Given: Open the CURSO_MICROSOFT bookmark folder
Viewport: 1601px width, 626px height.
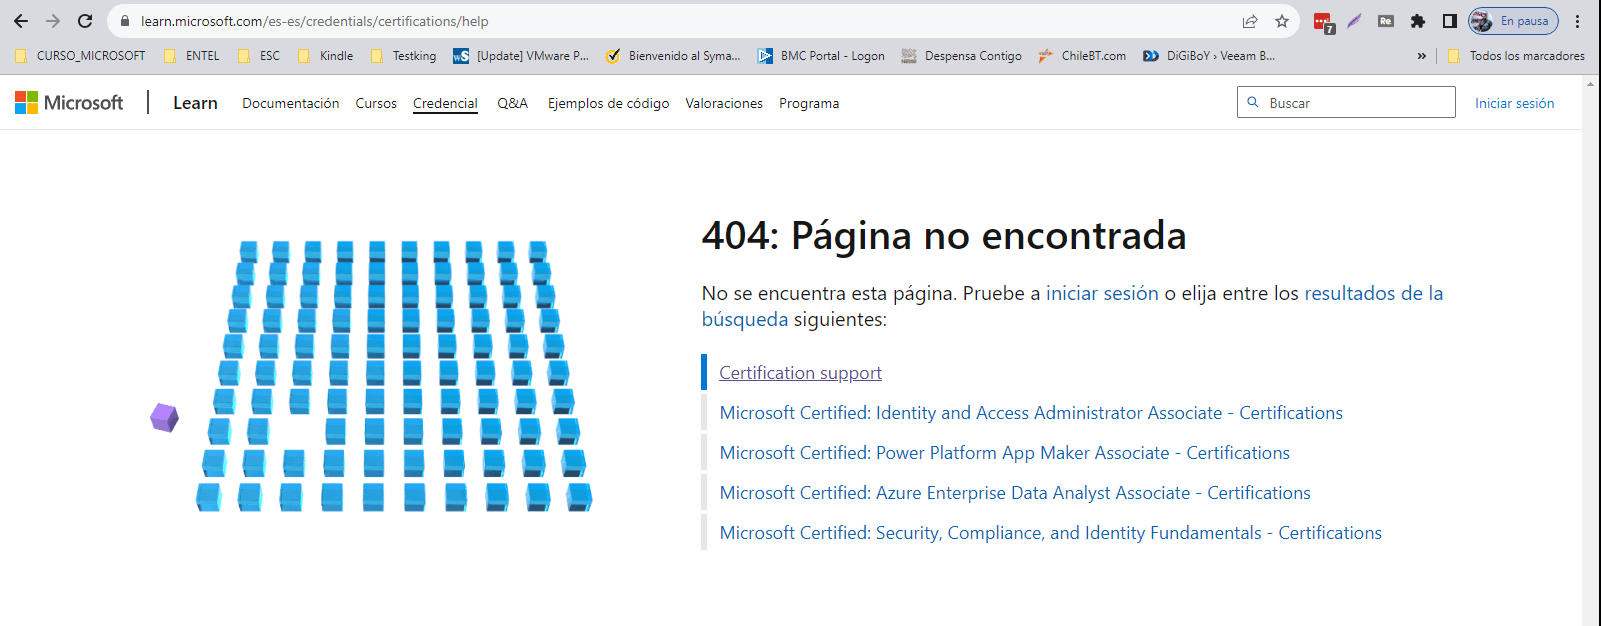Looking at the screenshot, I should [x=80, y=56].
